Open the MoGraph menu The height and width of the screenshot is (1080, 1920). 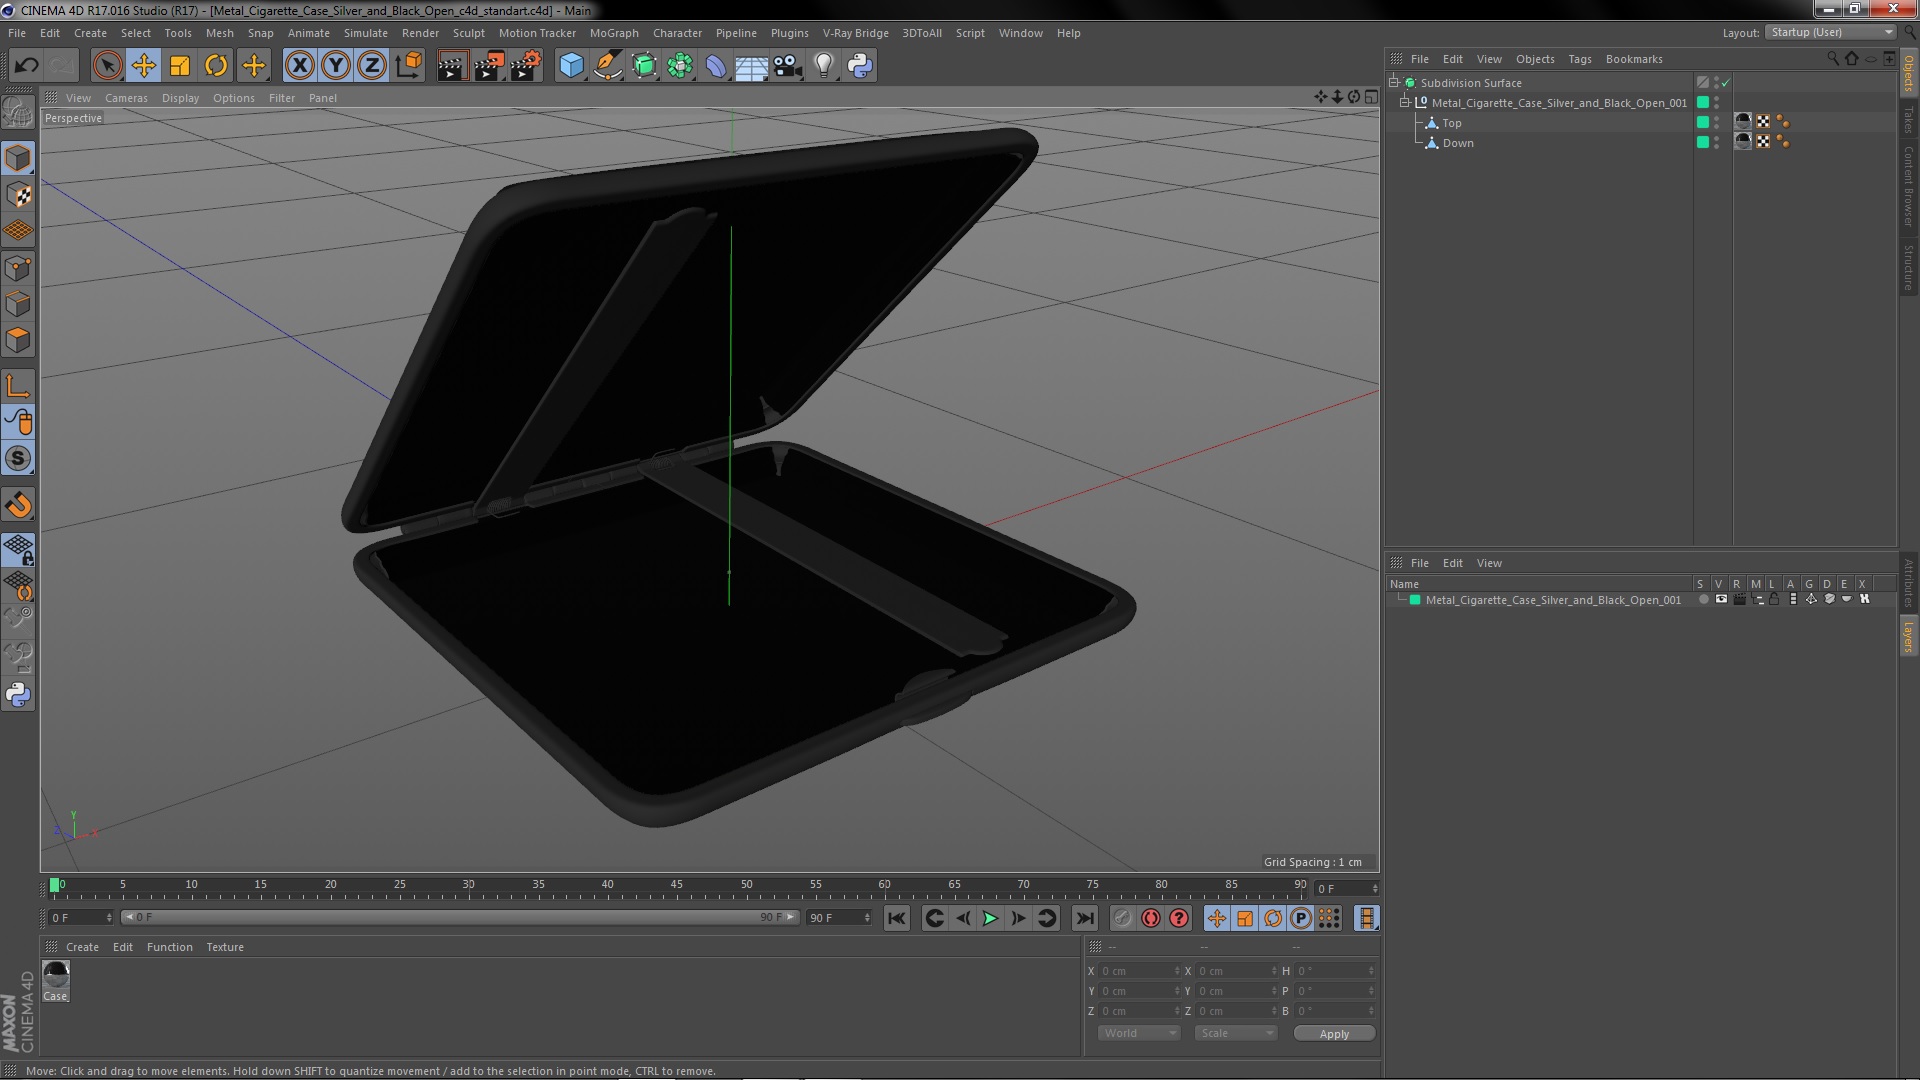(x=615, y=32)
